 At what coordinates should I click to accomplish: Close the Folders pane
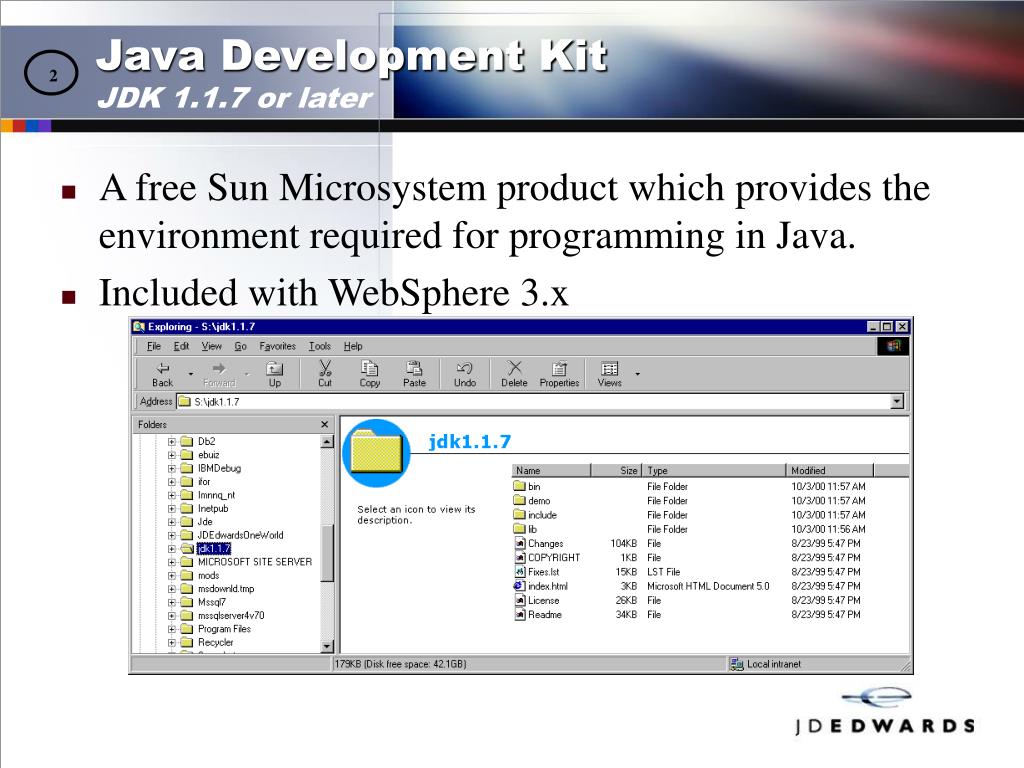pos(325,424)
